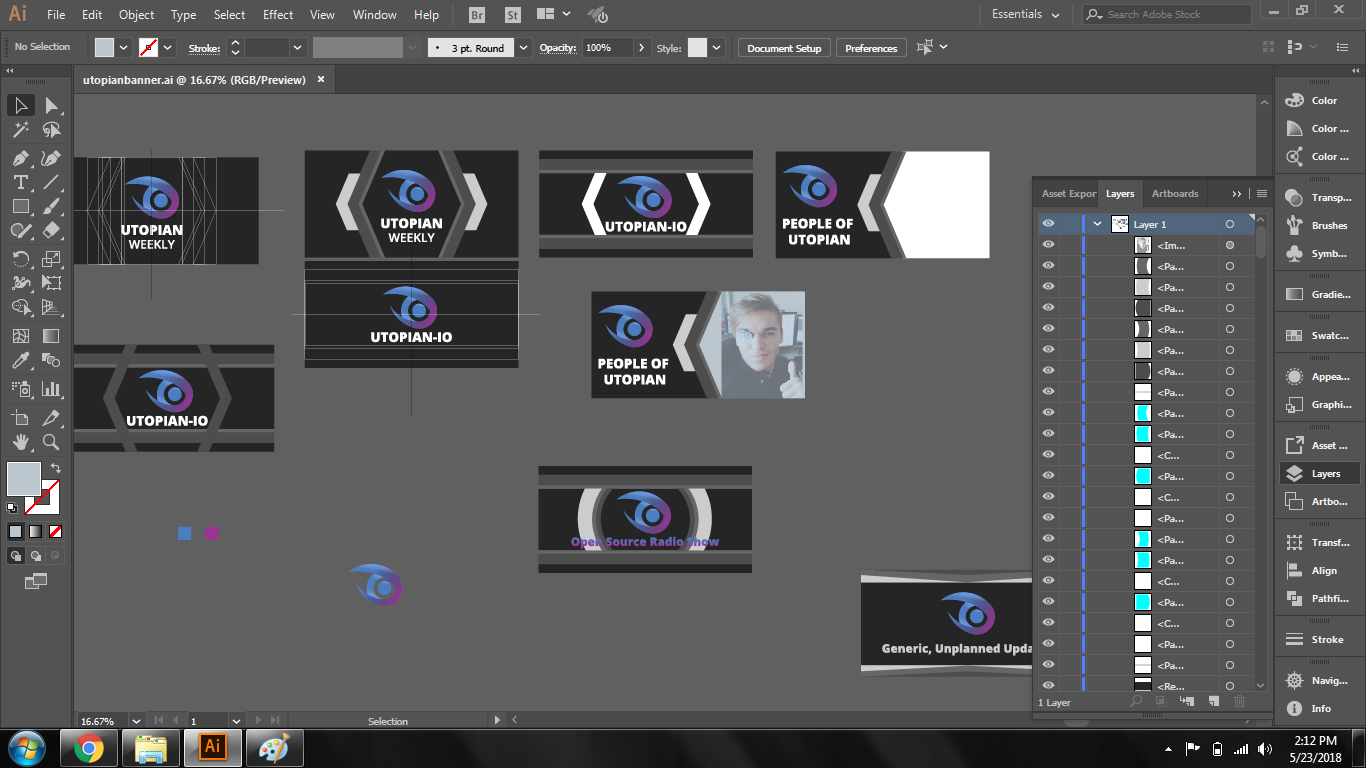
Task: Enable Draw Behind mode
Action: click(36, 555)
